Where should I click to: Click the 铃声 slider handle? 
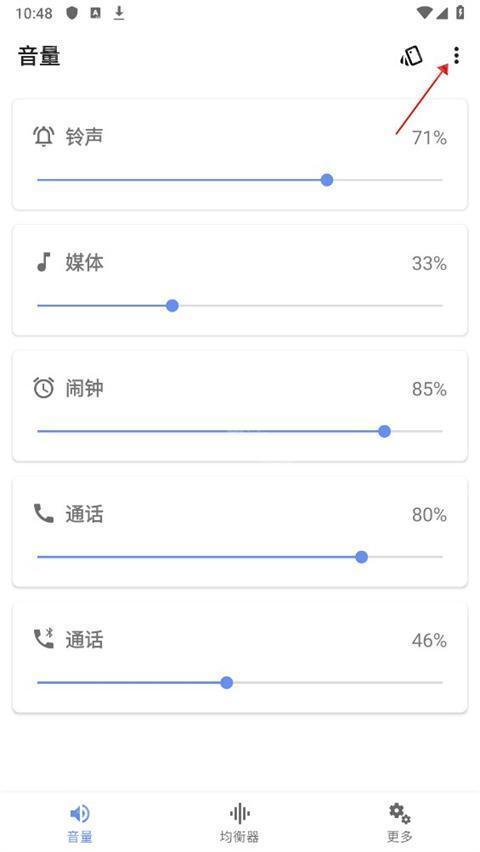click(x=327, y=180)
